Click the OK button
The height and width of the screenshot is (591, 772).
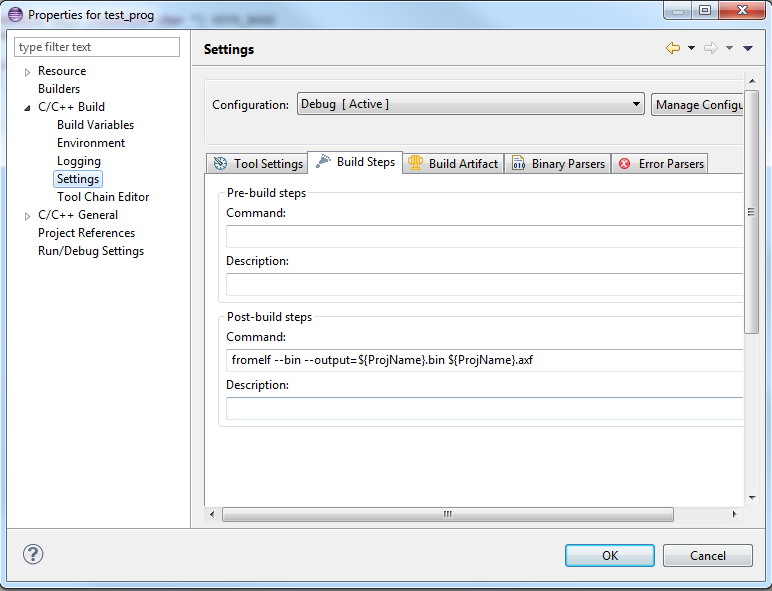(609, 556)
